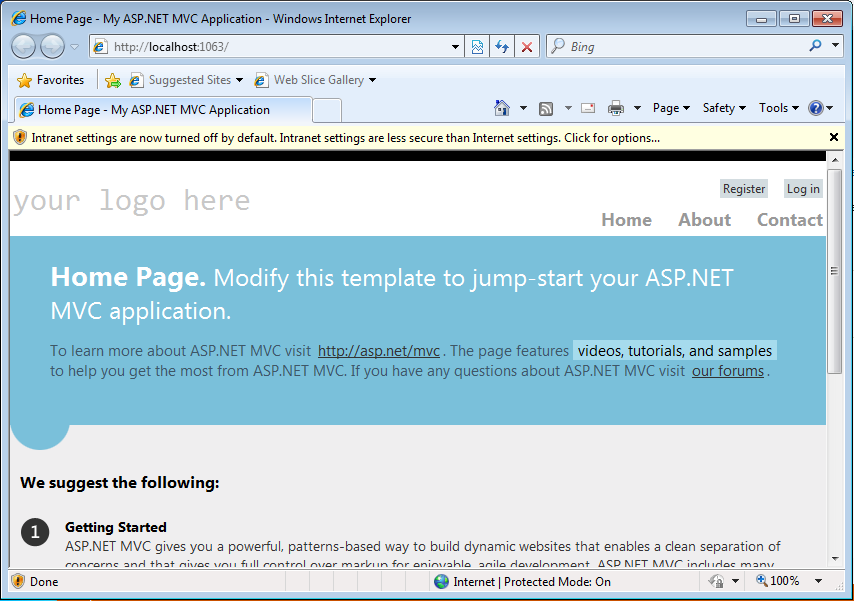Click the 'Home Page.' banner heading
The image size is (854, 601).
[x=128, y=277]
